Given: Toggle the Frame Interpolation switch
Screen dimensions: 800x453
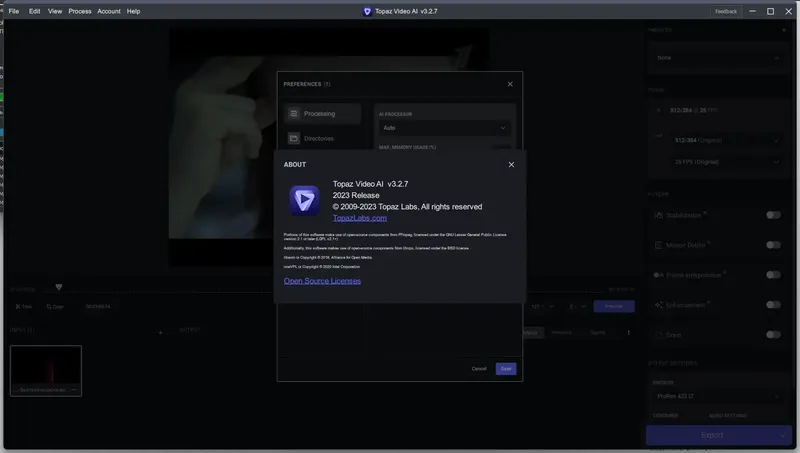Looking at the screenshot, I should click(x=773, y=275).
